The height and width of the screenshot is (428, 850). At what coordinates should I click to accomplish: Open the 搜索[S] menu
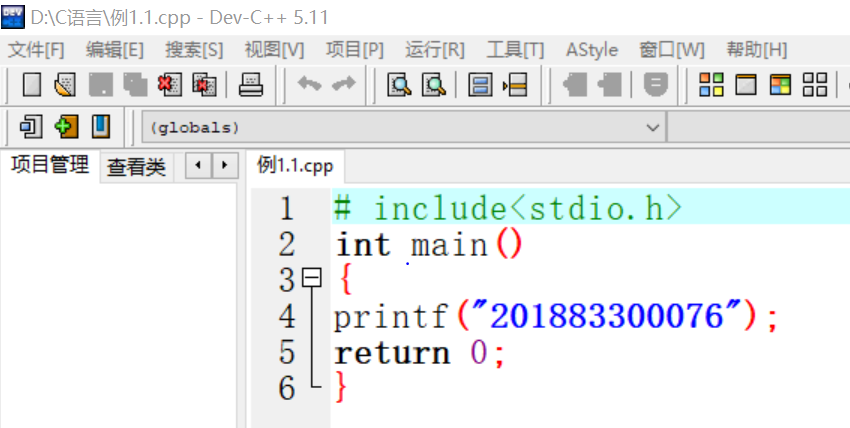coord(194,50)
